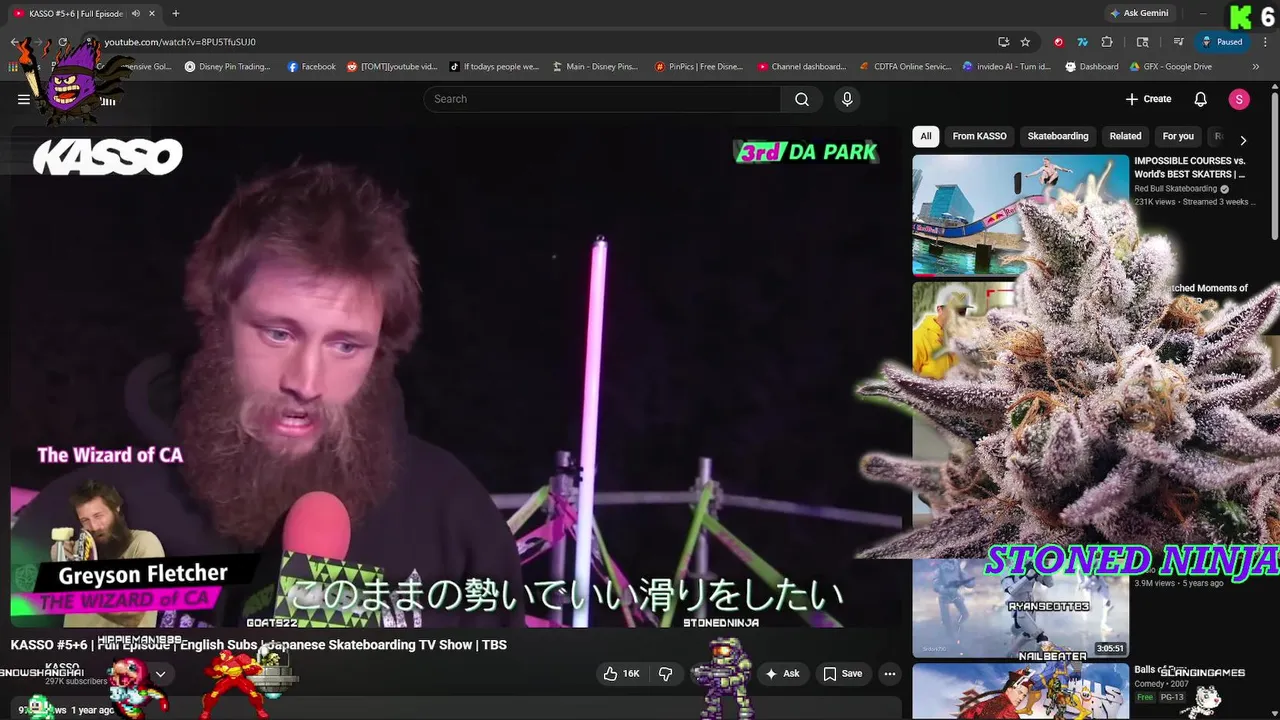1280x720 pixels.
Task: Open IMPOSSIBLE COURSES video thumbnail
Action: click(1020, 215)
